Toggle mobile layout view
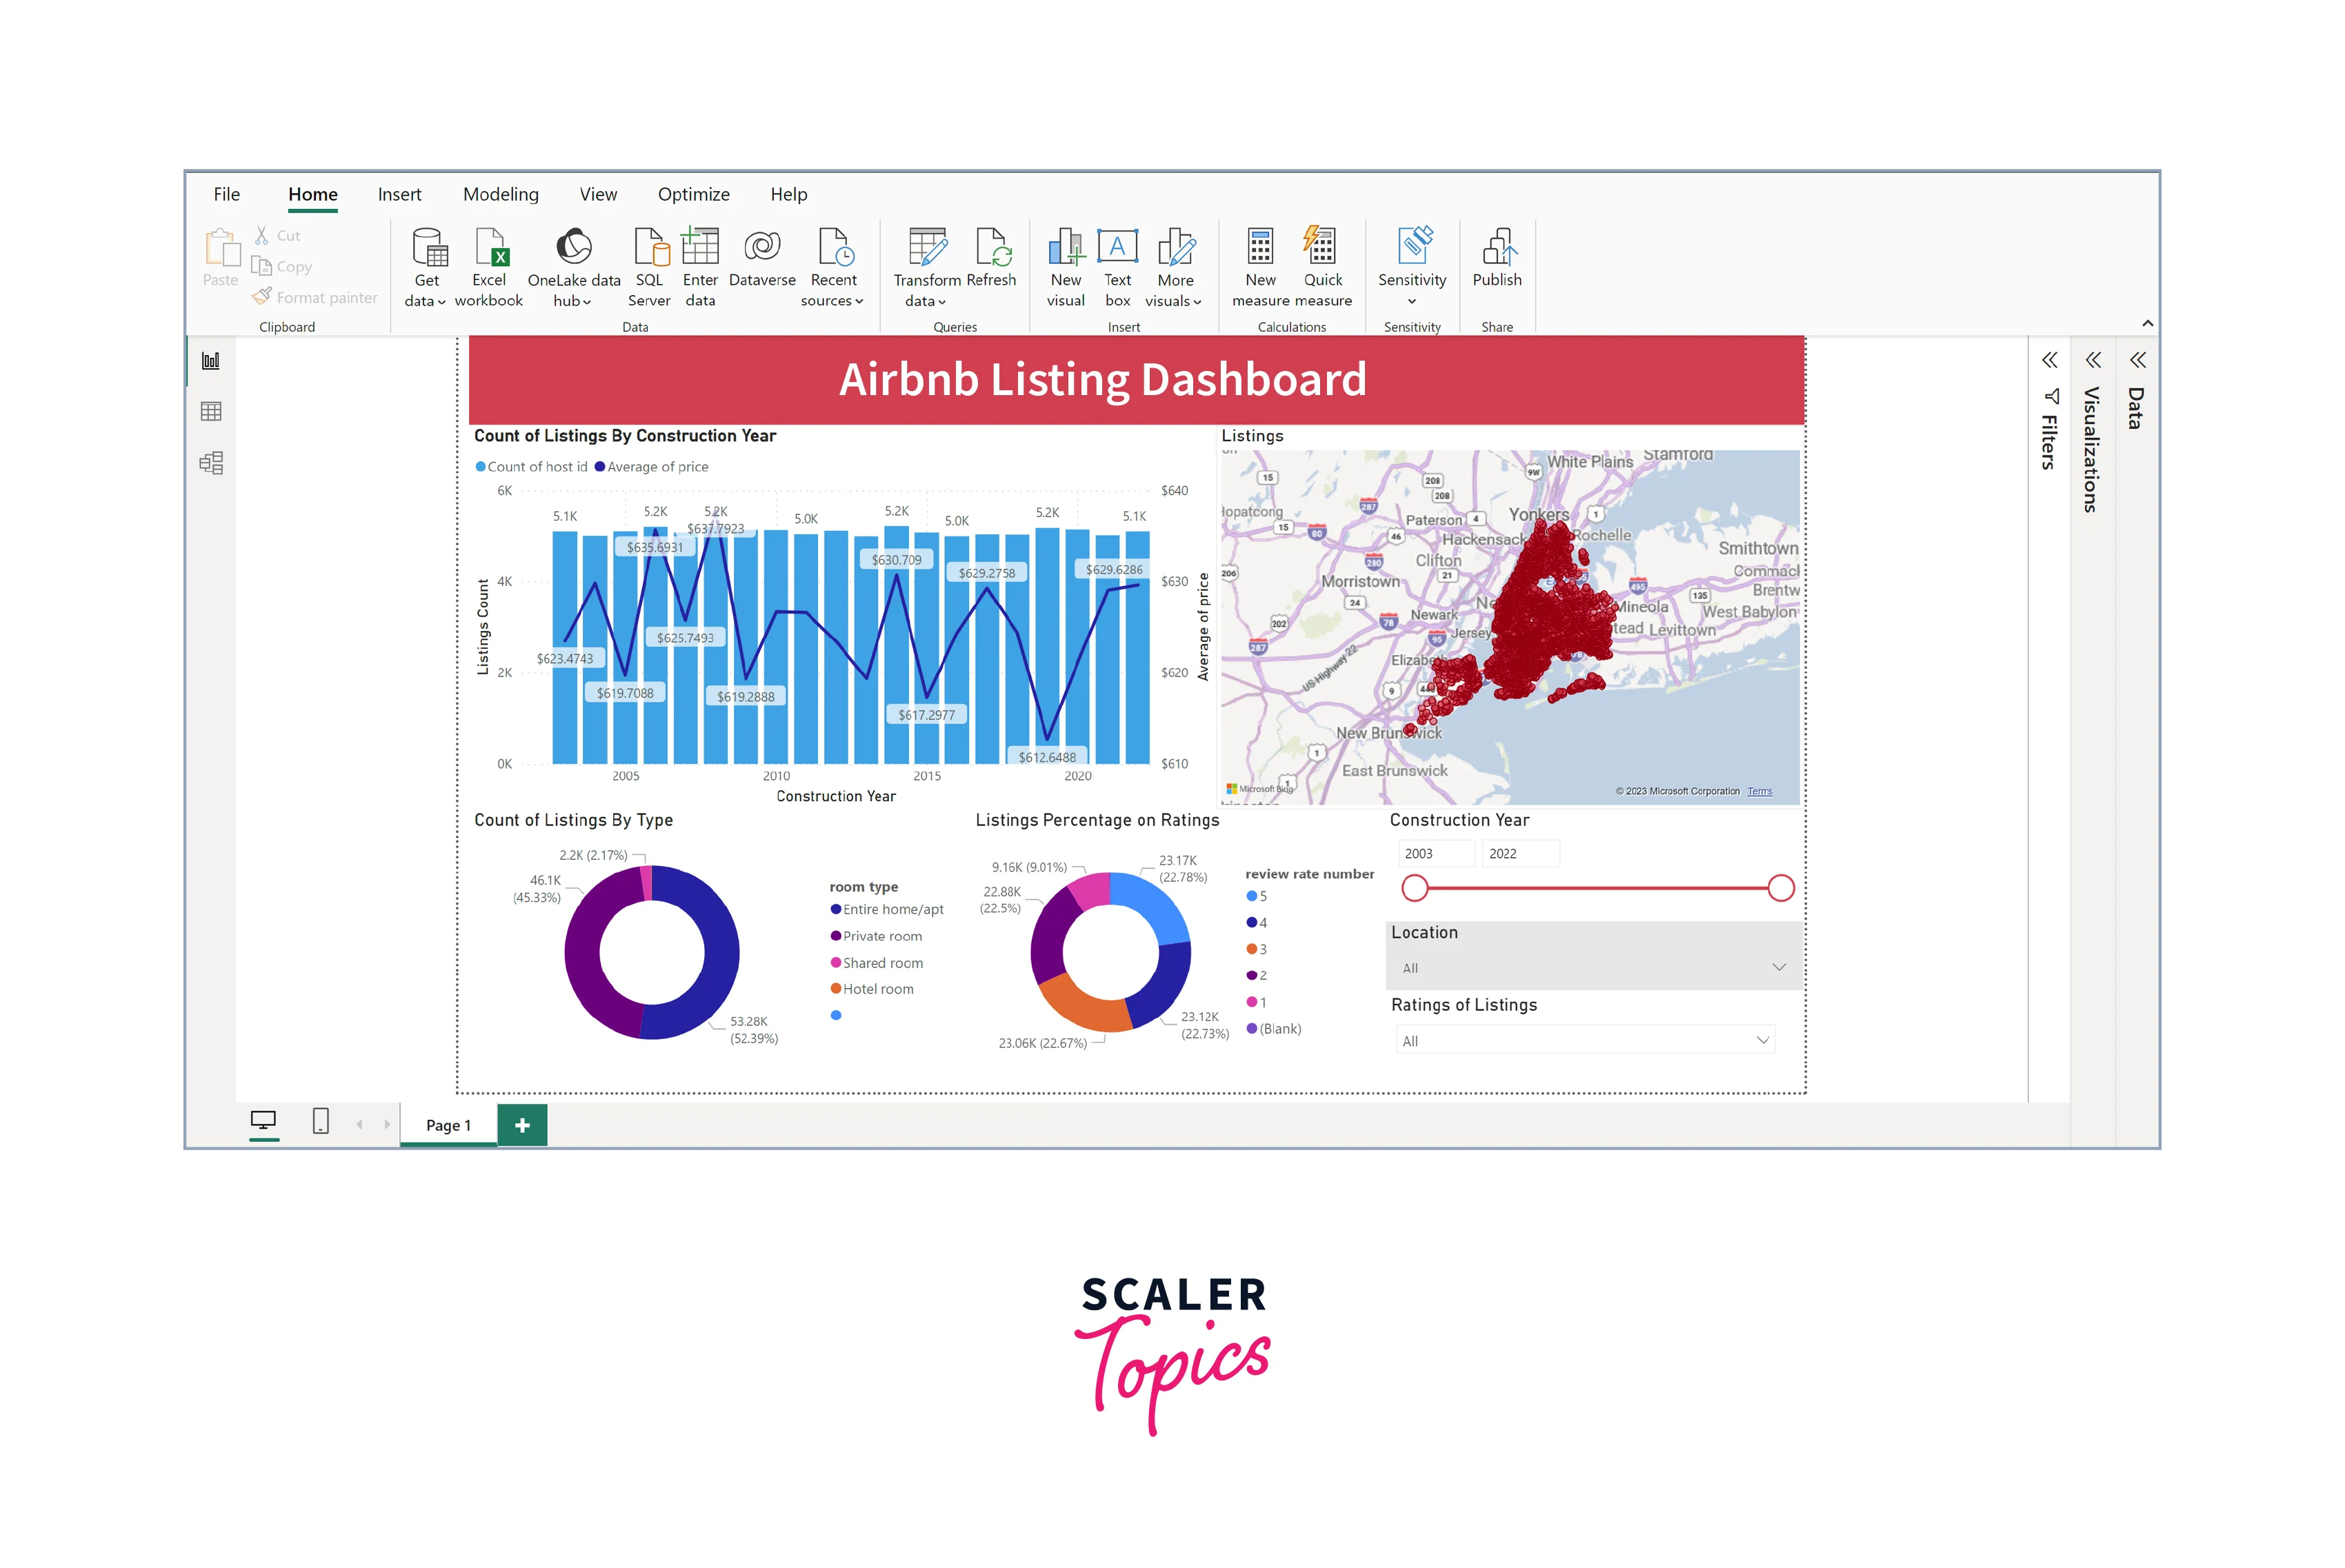The image size is (2345, 1568). [x=321, y=1122]
